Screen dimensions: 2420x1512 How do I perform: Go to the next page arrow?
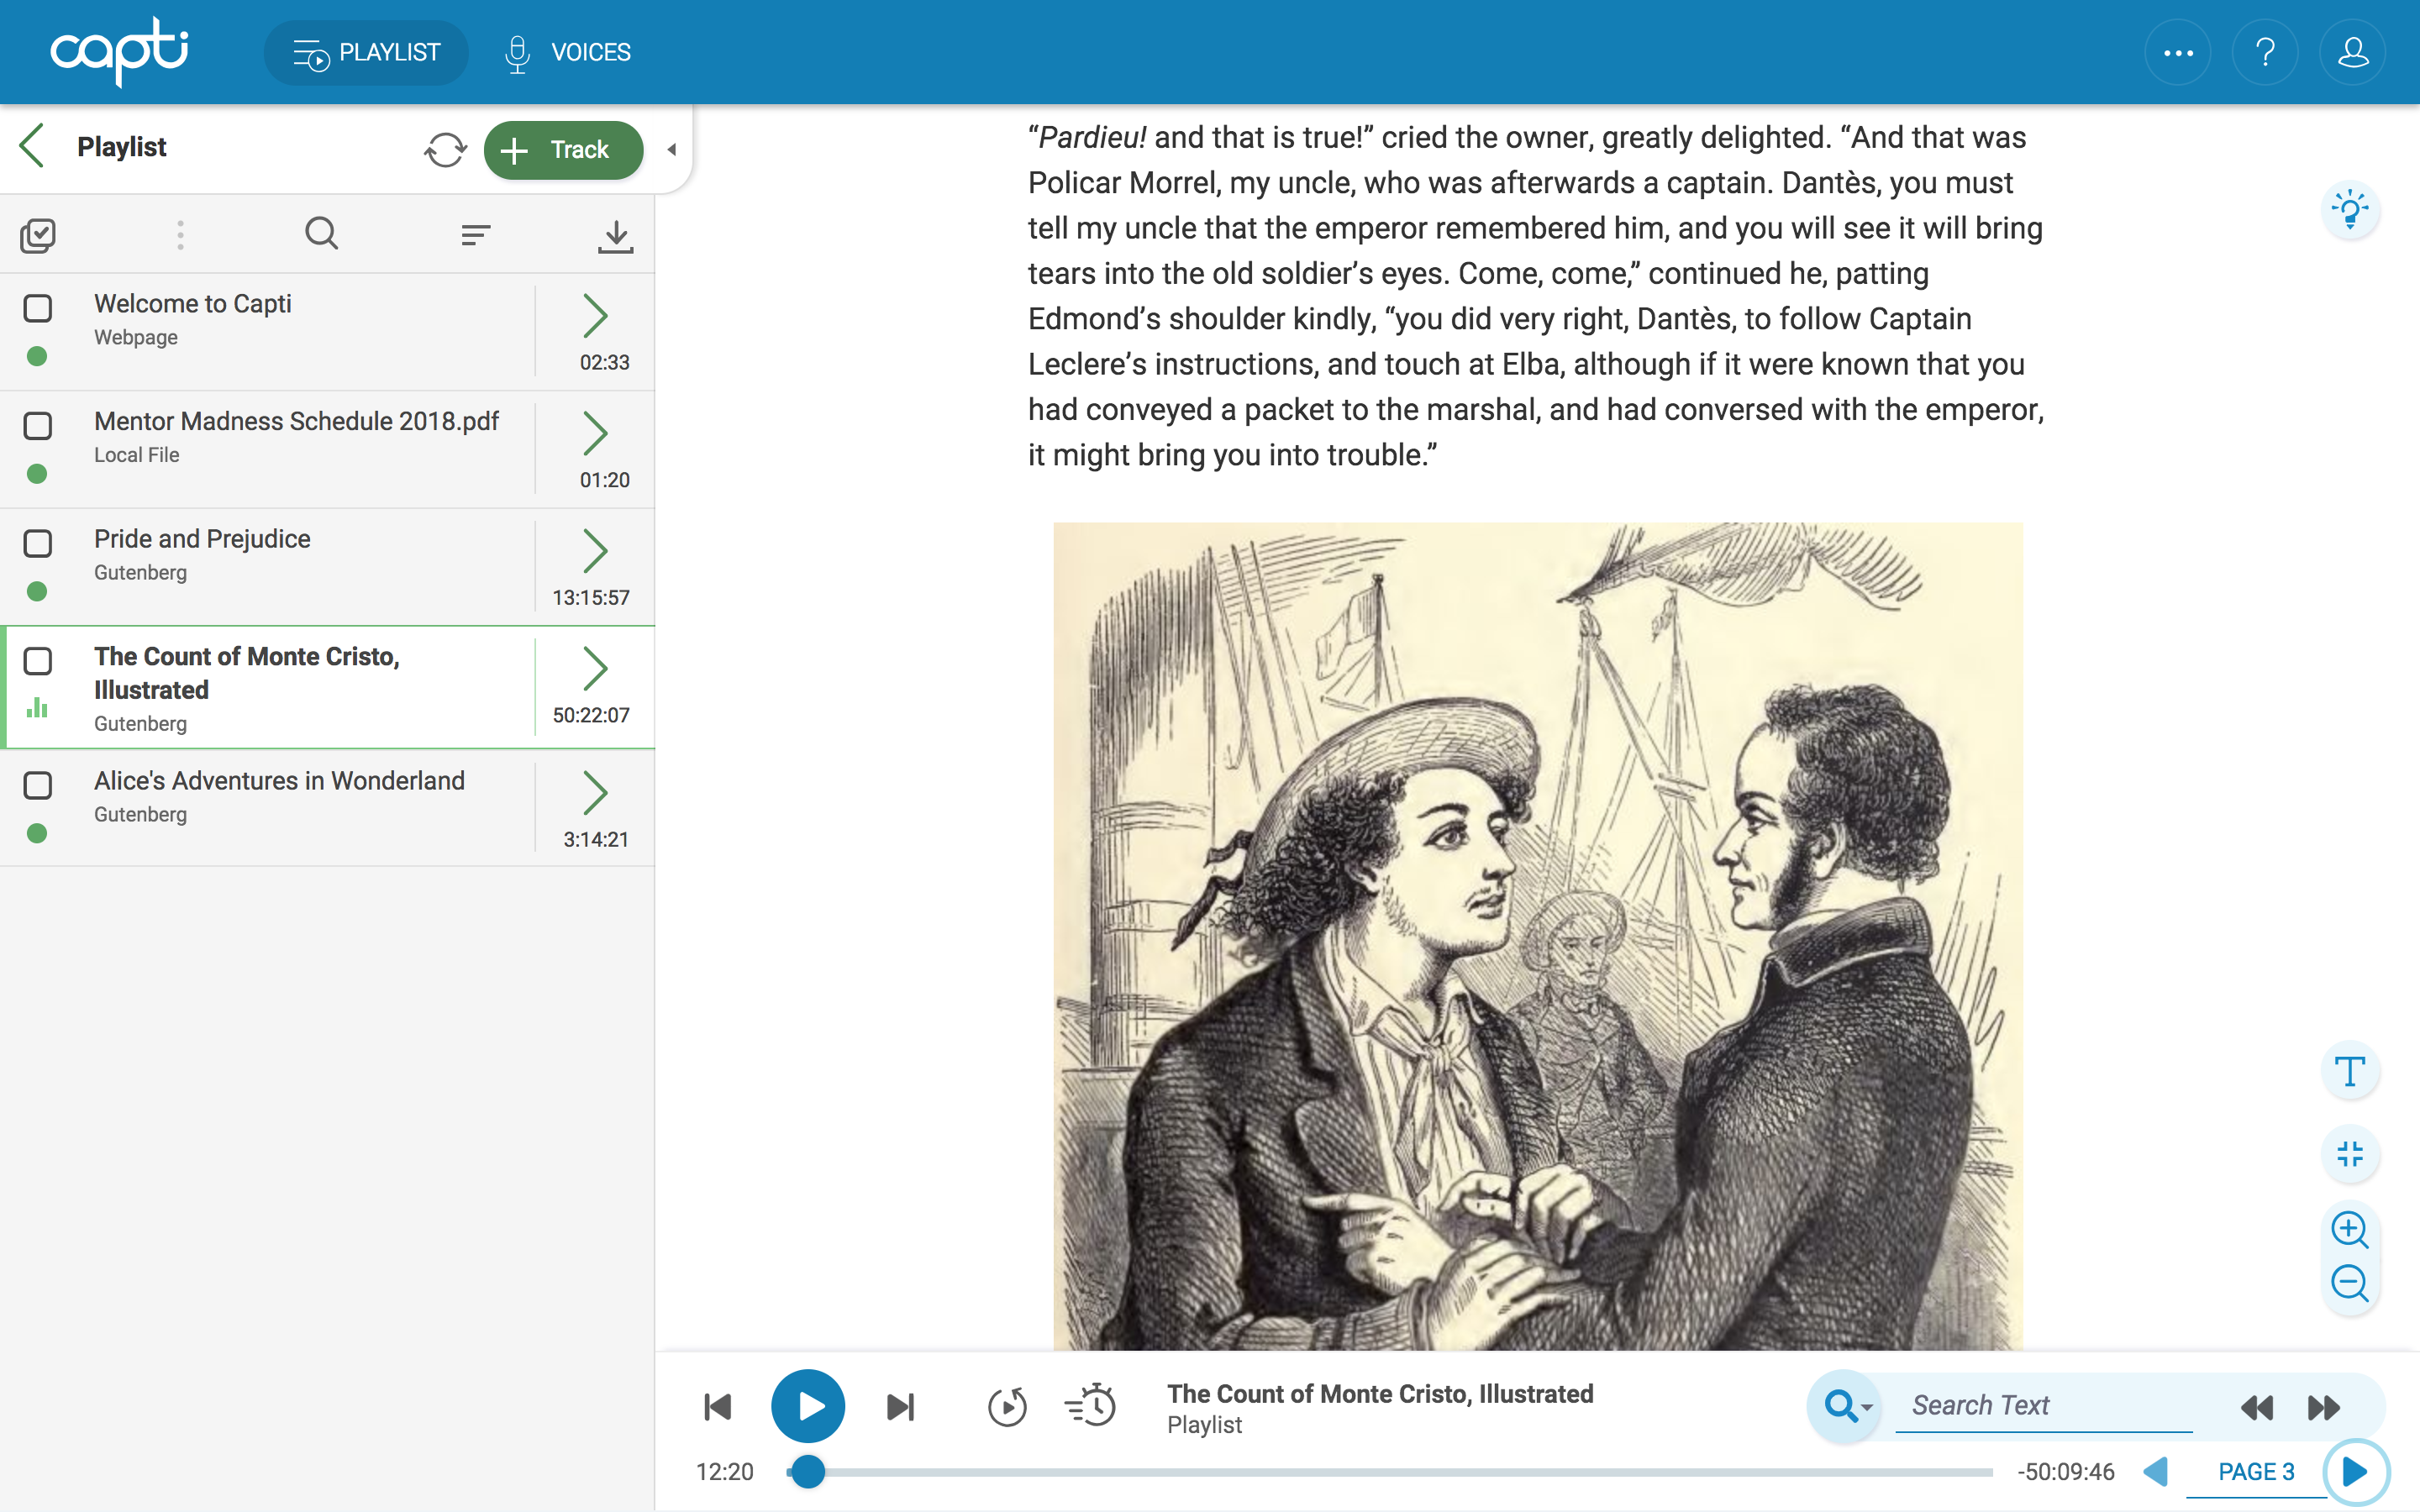[2355, 1471]
